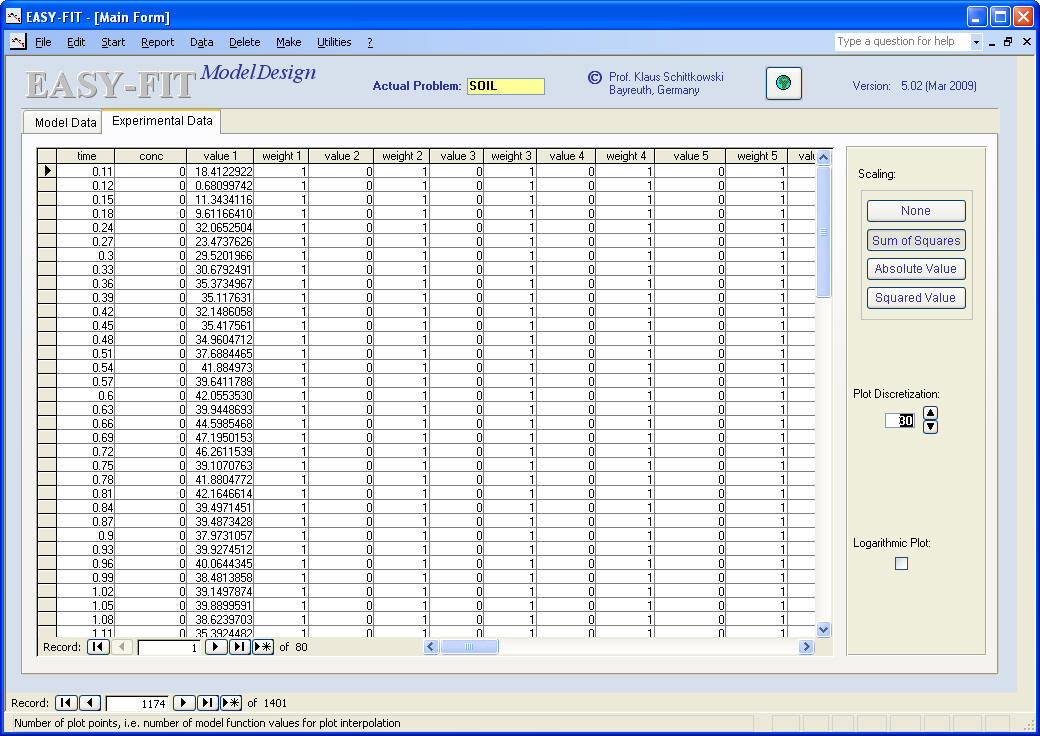Switch to the Model Data tab
This screenshot has height=736, width=1040.
[65, 123]
